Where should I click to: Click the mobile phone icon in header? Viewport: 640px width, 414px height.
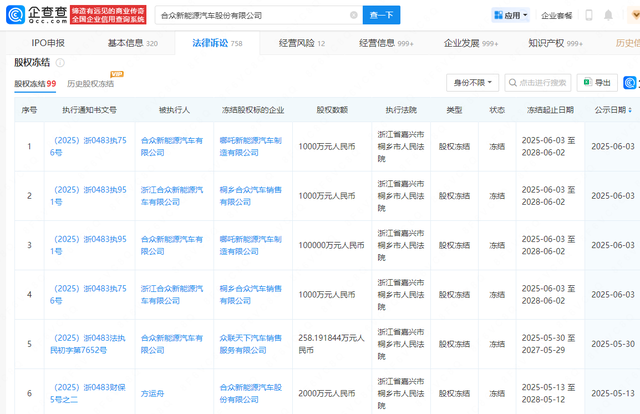point(589,15)
